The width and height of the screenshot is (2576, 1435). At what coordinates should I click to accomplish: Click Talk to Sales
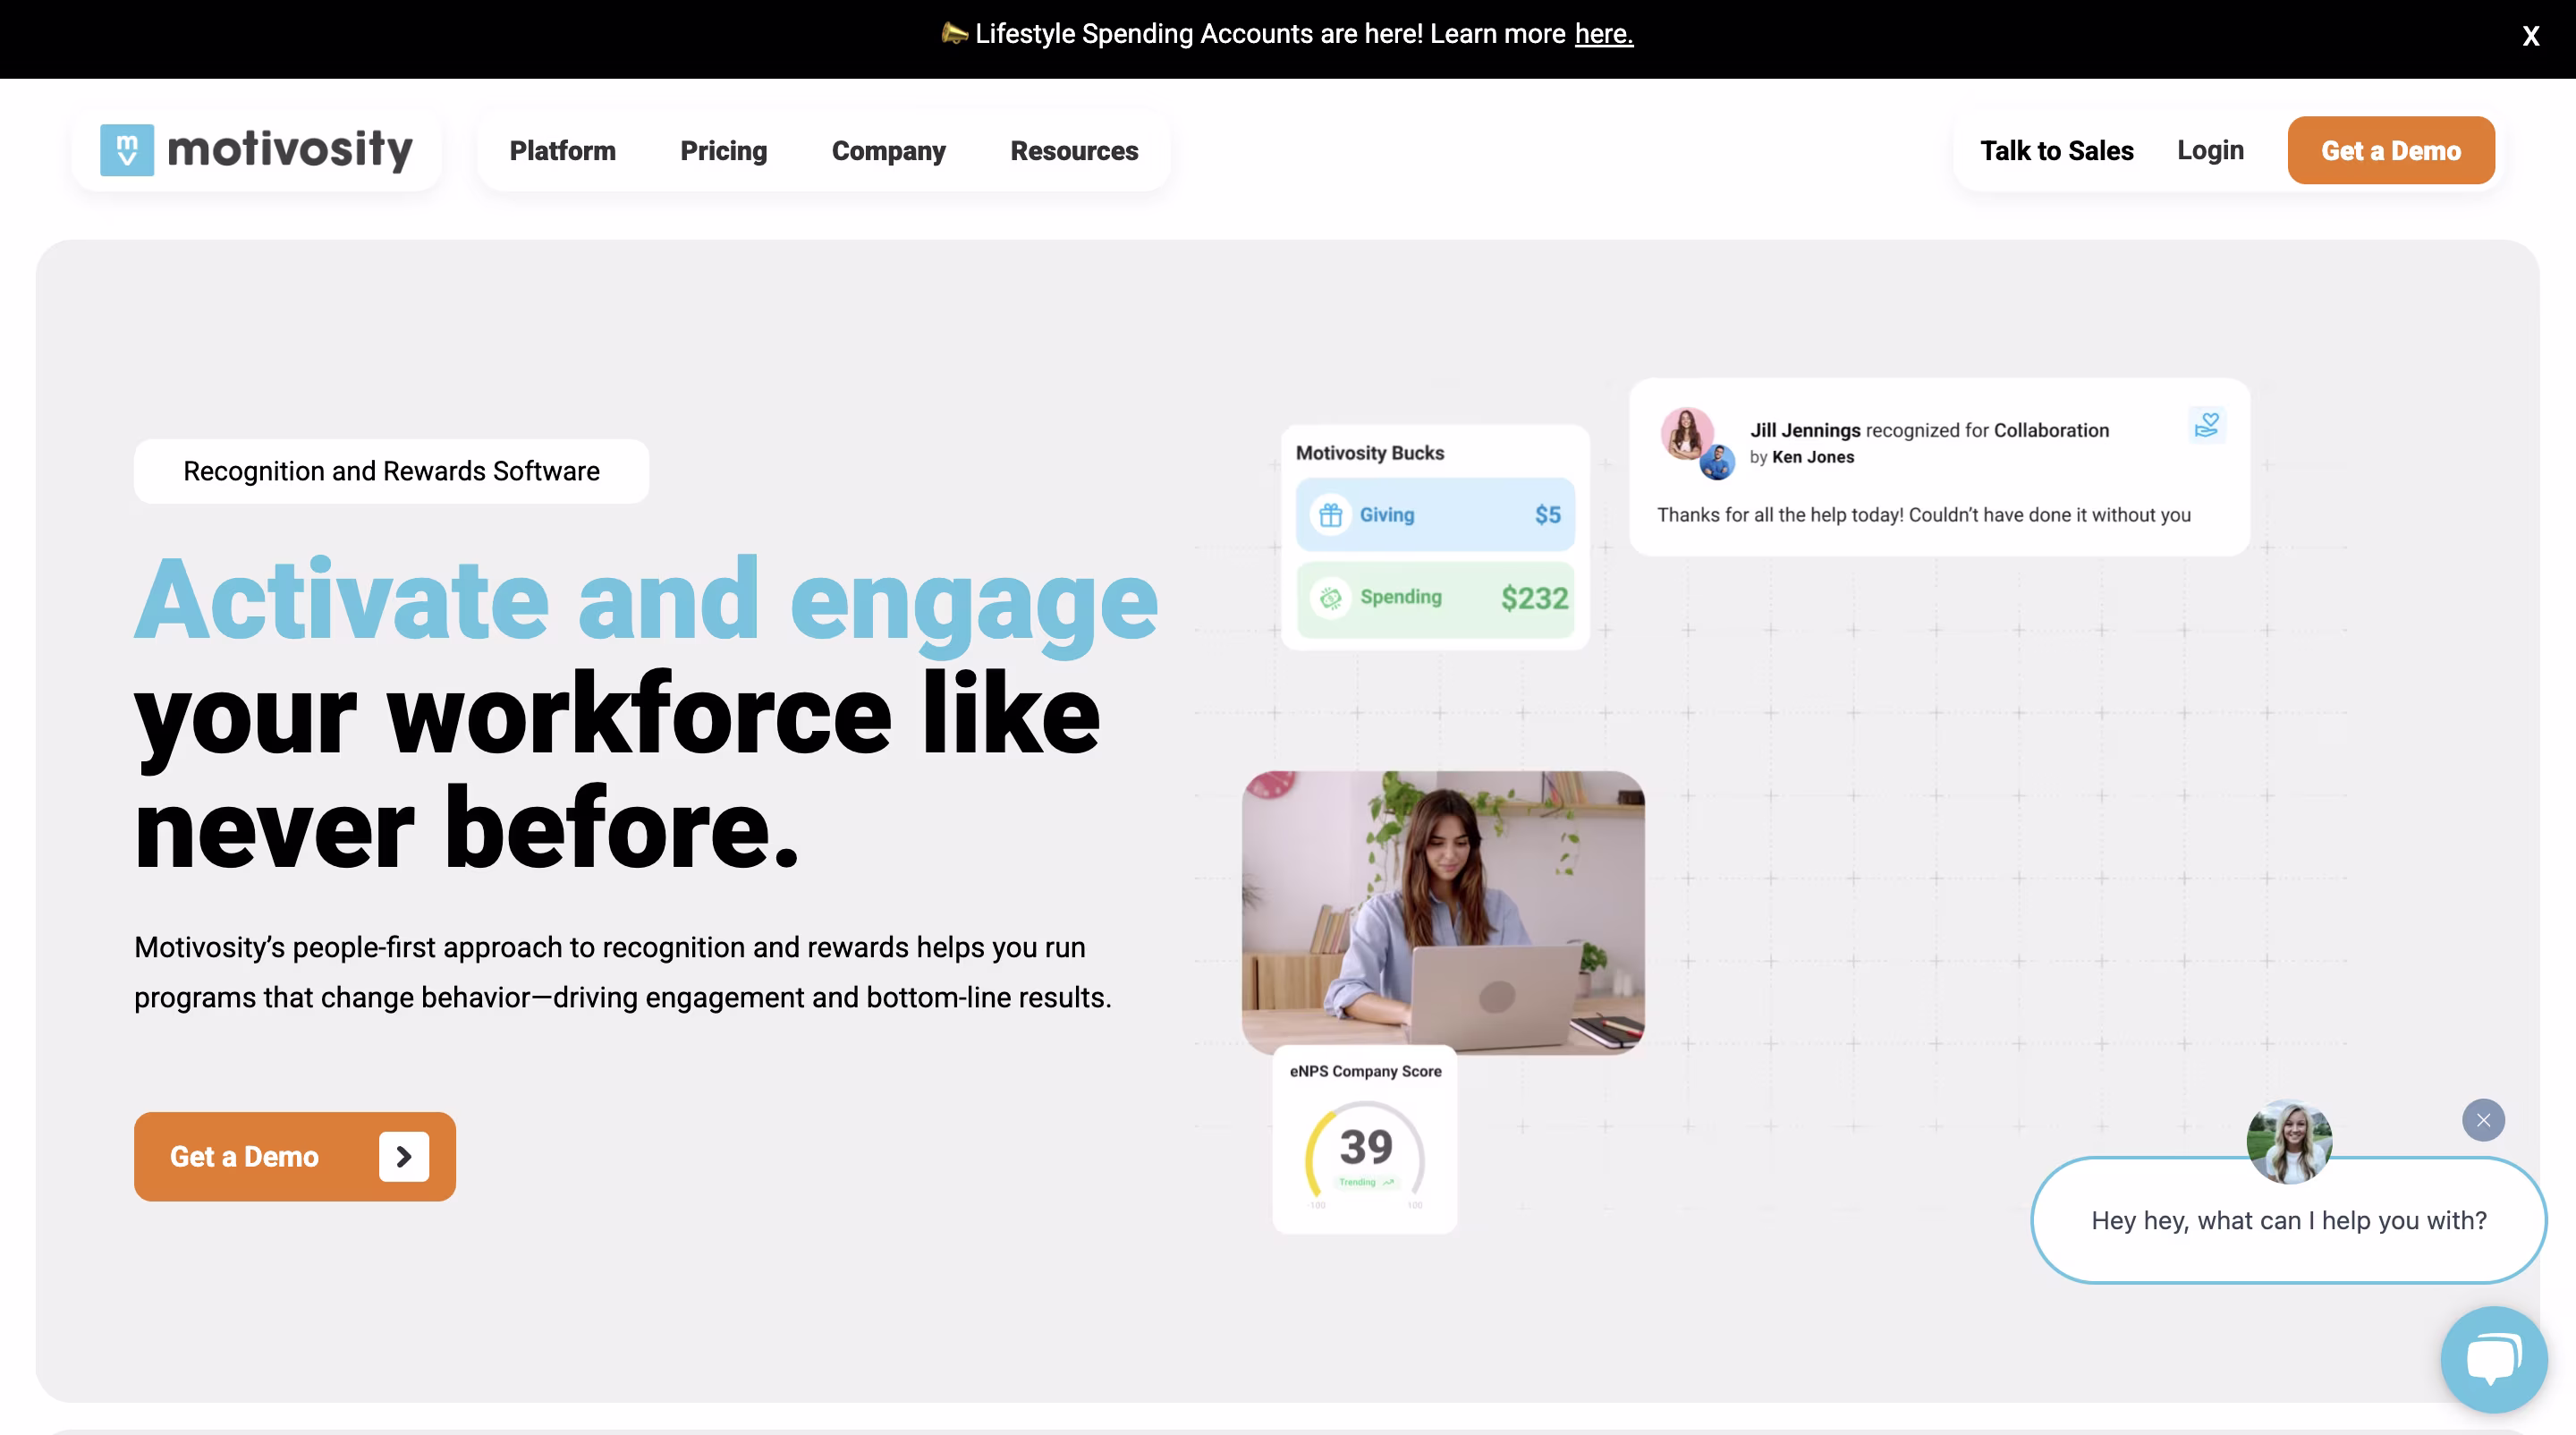click(x=2056, y=150)
